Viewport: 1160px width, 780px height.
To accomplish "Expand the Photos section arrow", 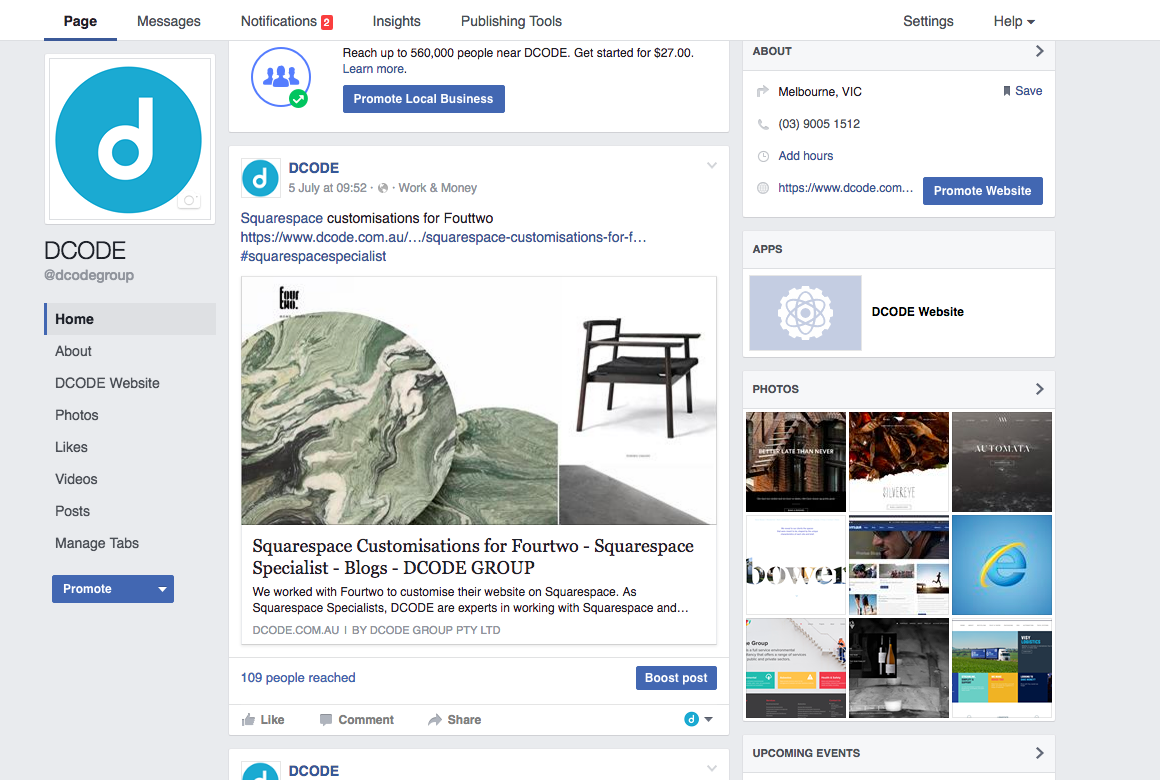I will pyautogui.click(x=1039, y=389).
